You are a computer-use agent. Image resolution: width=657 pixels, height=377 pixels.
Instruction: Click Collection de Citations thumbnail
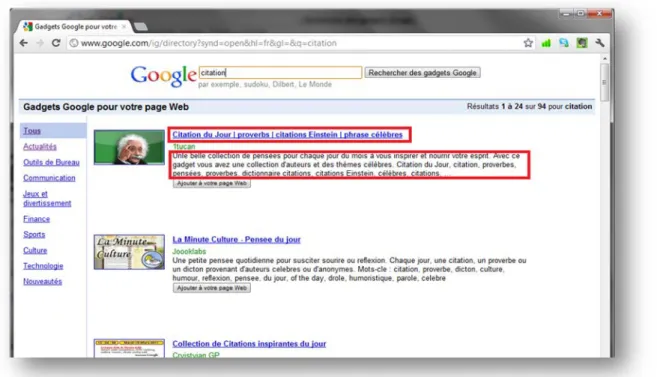point(129,349)
